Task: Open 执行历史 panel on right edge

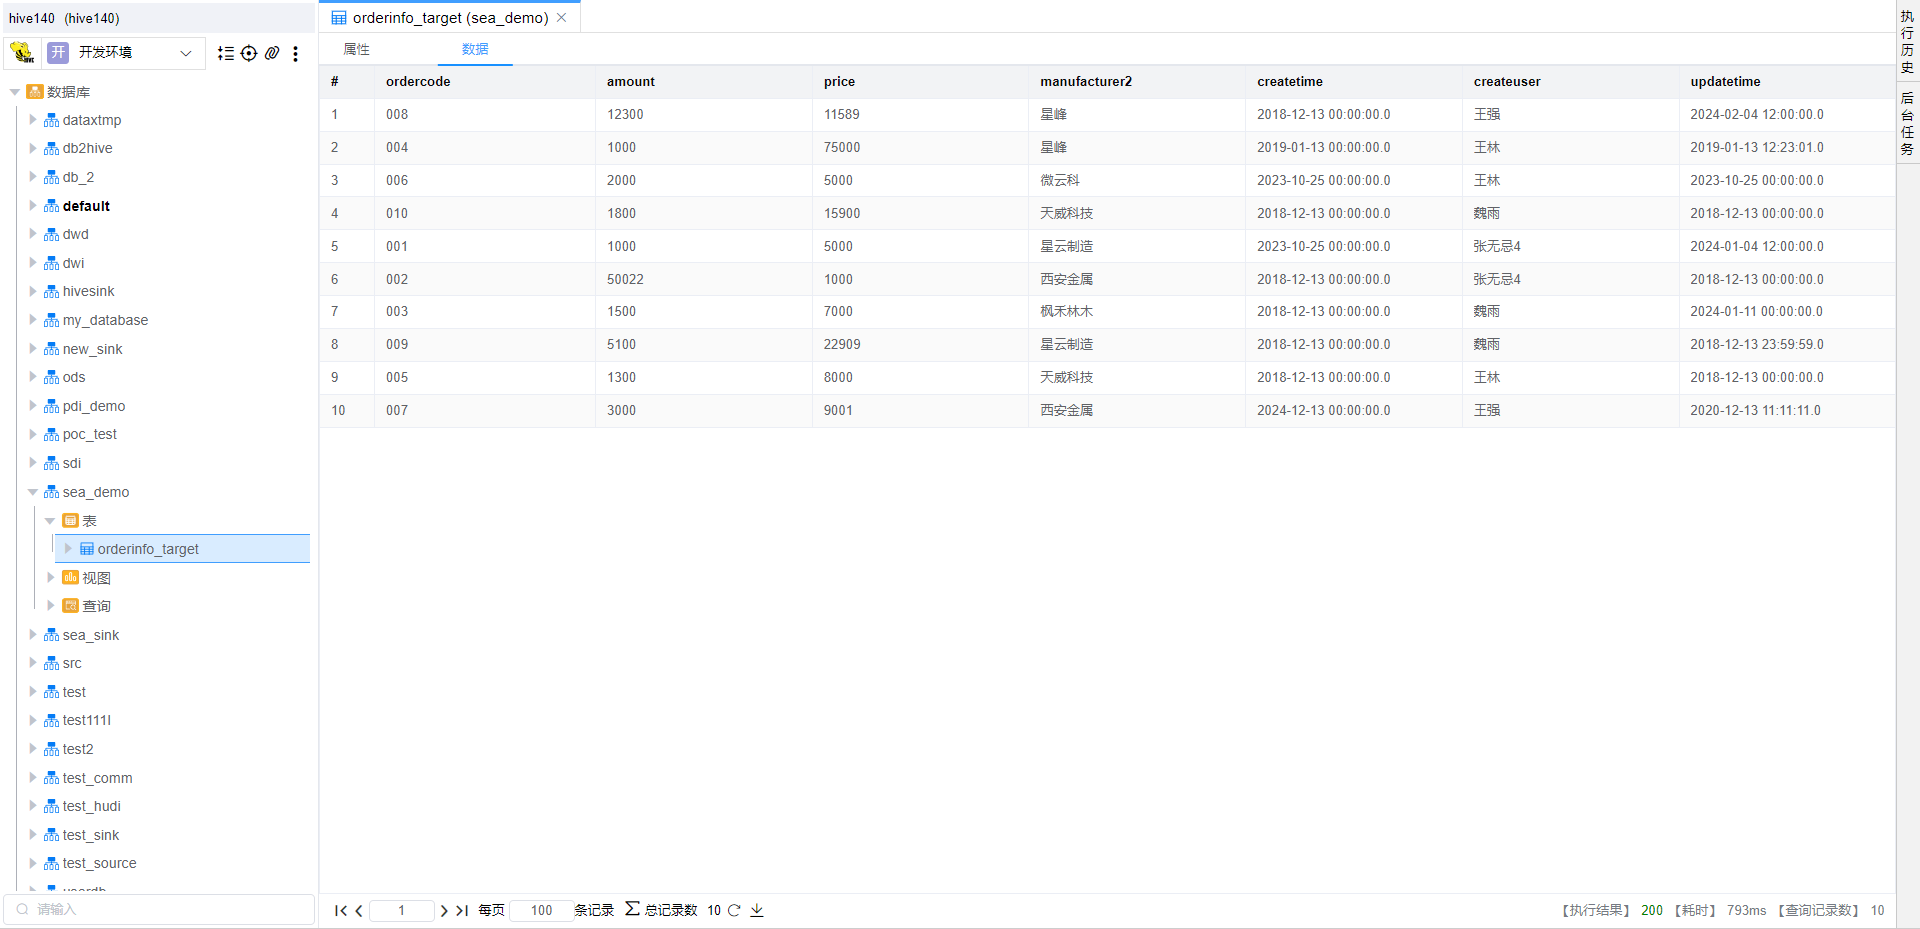Action: (1907, 42)
